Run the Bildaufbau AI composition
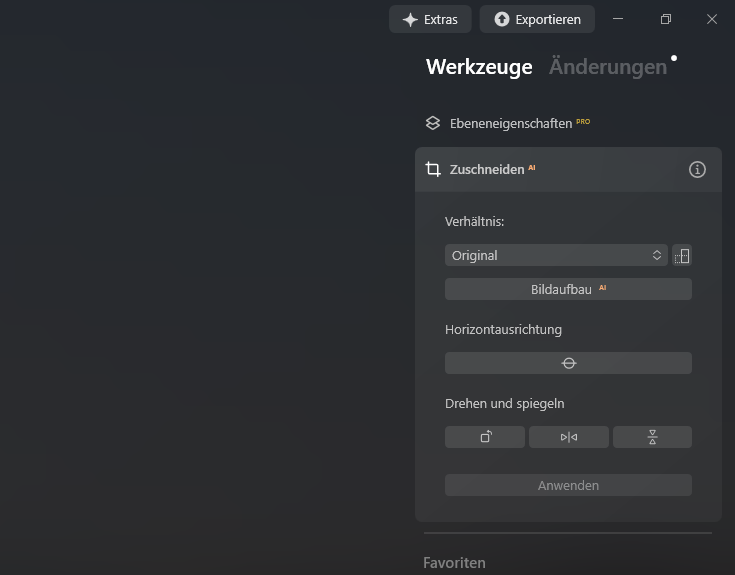735x575 pixels. (568, 289)
